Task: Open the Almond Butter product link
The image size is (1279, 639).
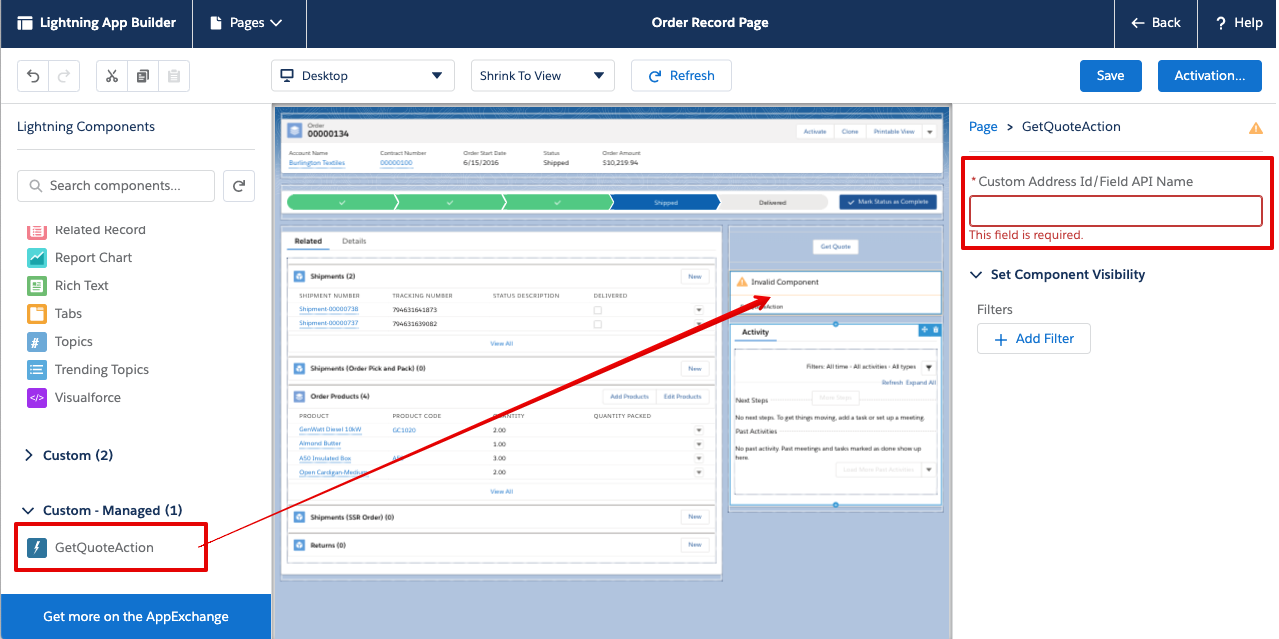Action: 320,444
